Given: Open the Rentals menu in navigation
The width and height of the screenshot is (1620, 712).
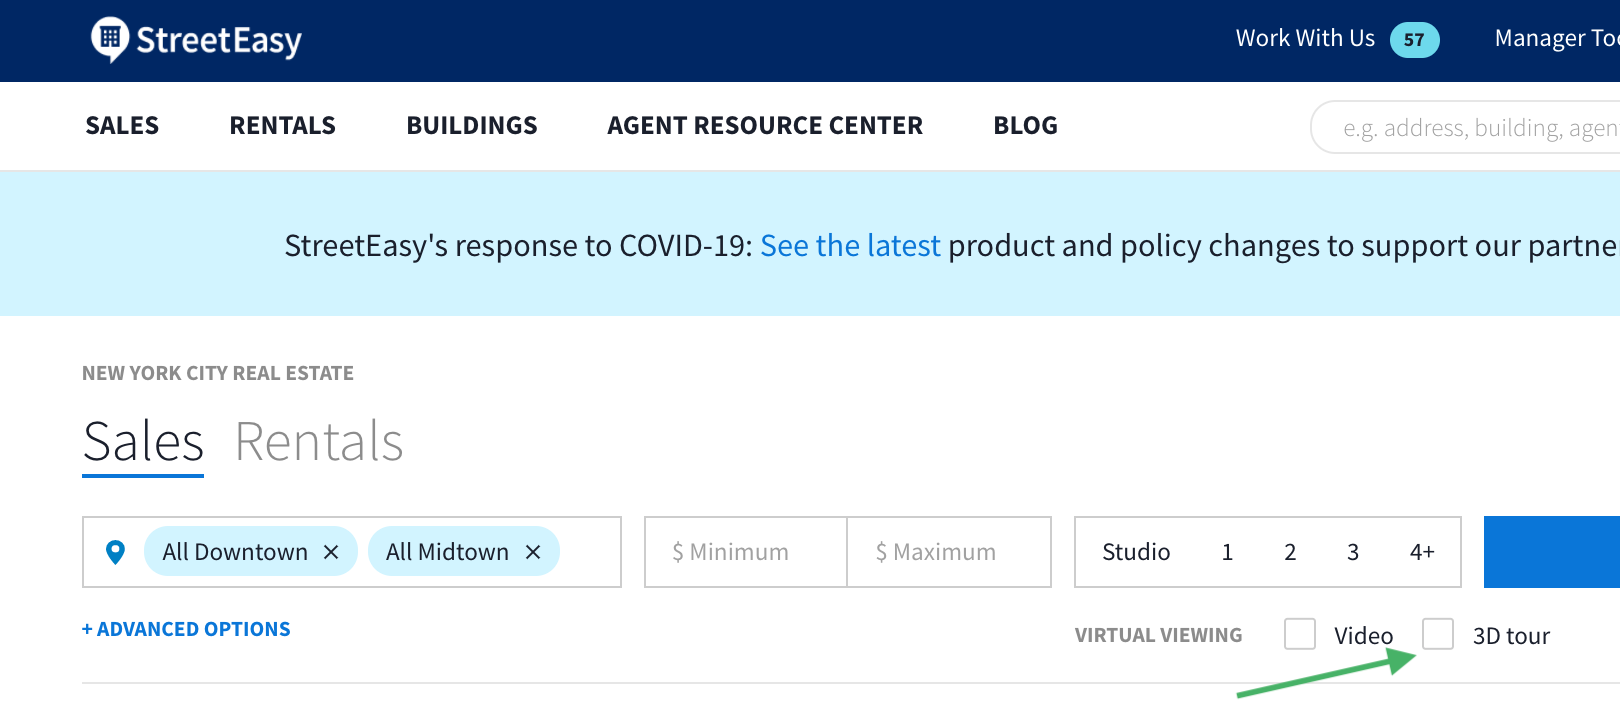Looking at the screenshot, I should point(283,126).
